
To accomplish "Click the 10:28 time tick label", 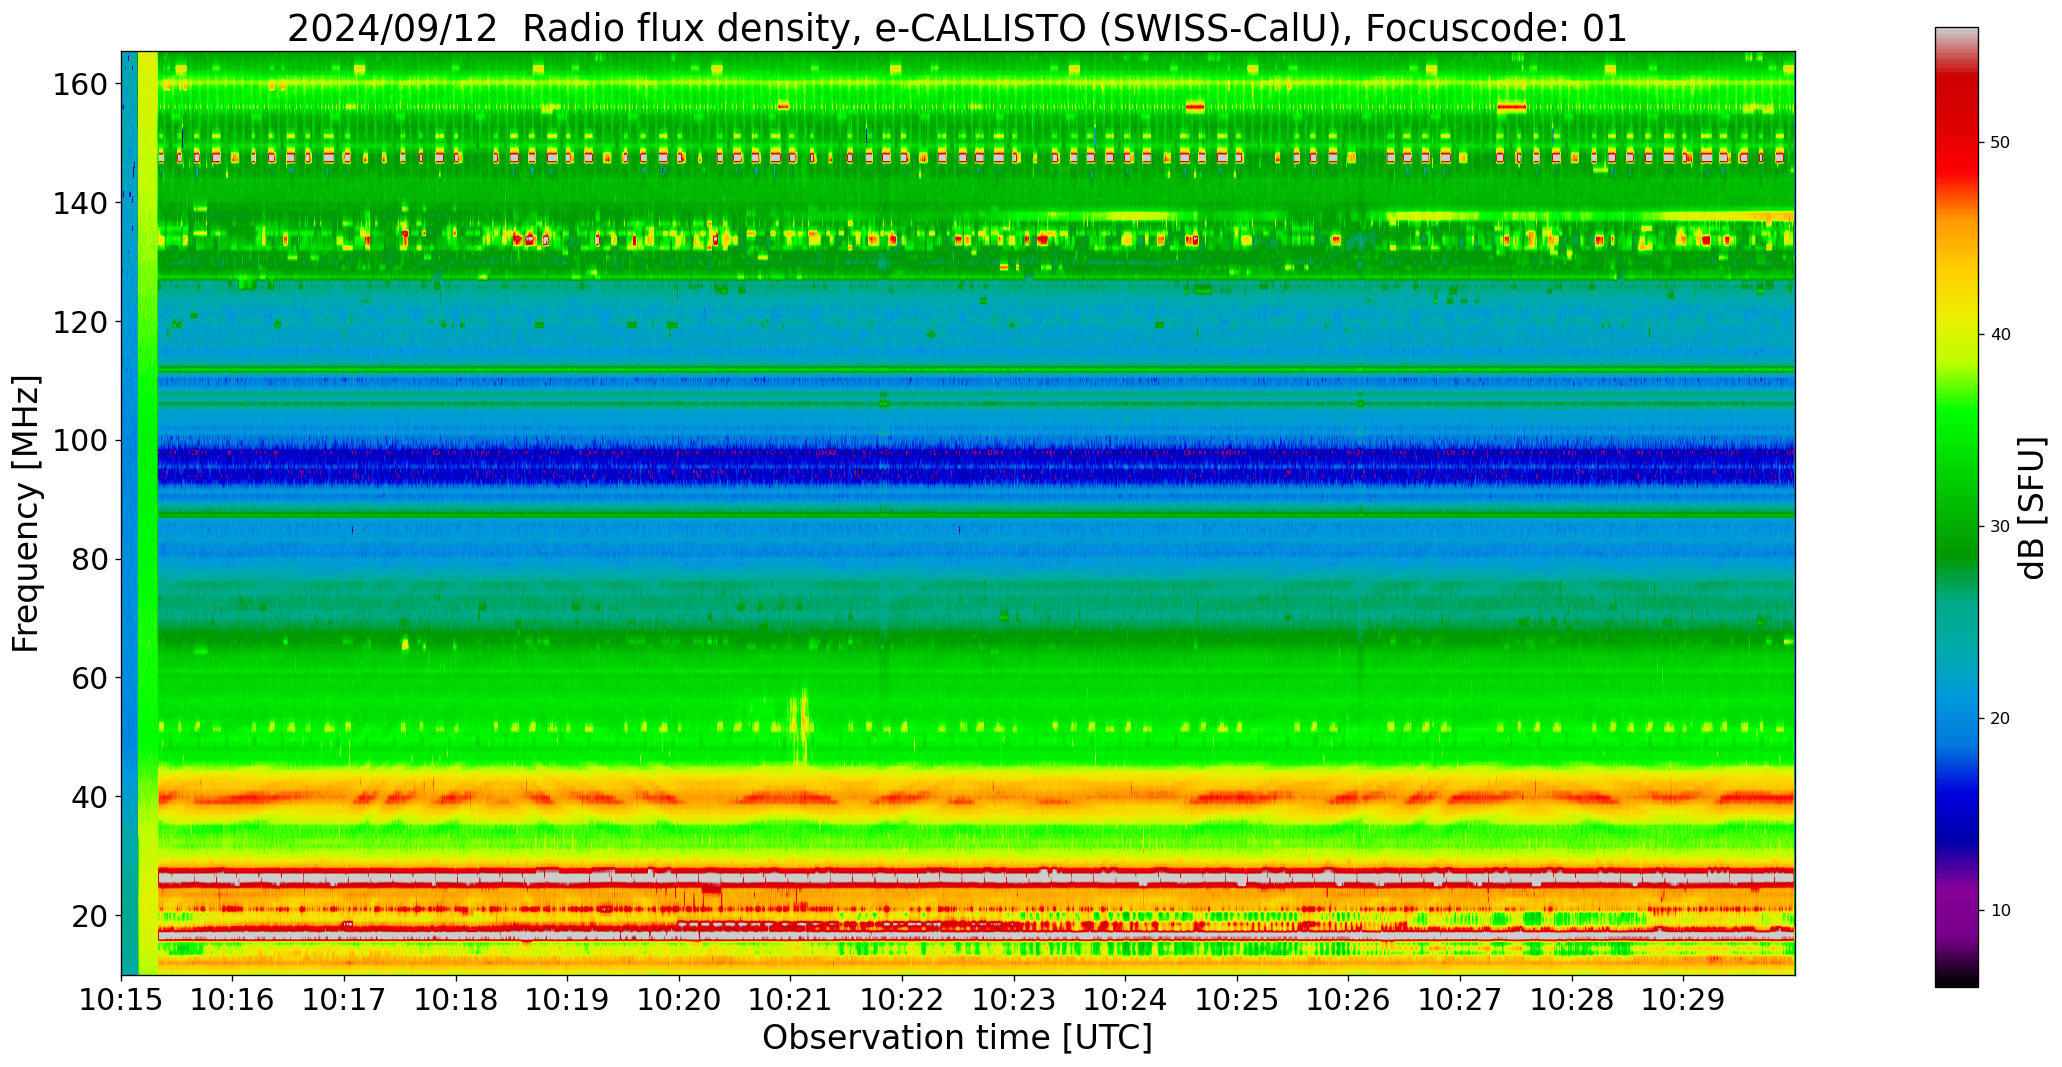I will pyautogui.click(x=1571, y=1000).
